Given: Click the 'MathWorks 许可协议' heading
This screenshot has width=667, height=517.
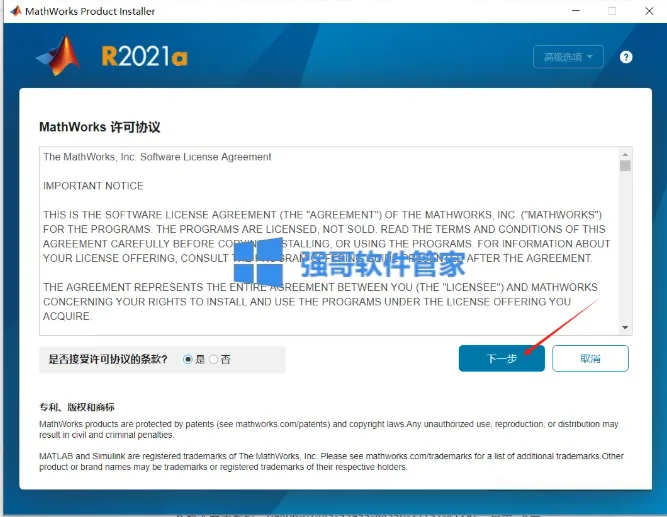Looking at the screenshot, I should tap(100, 127).
